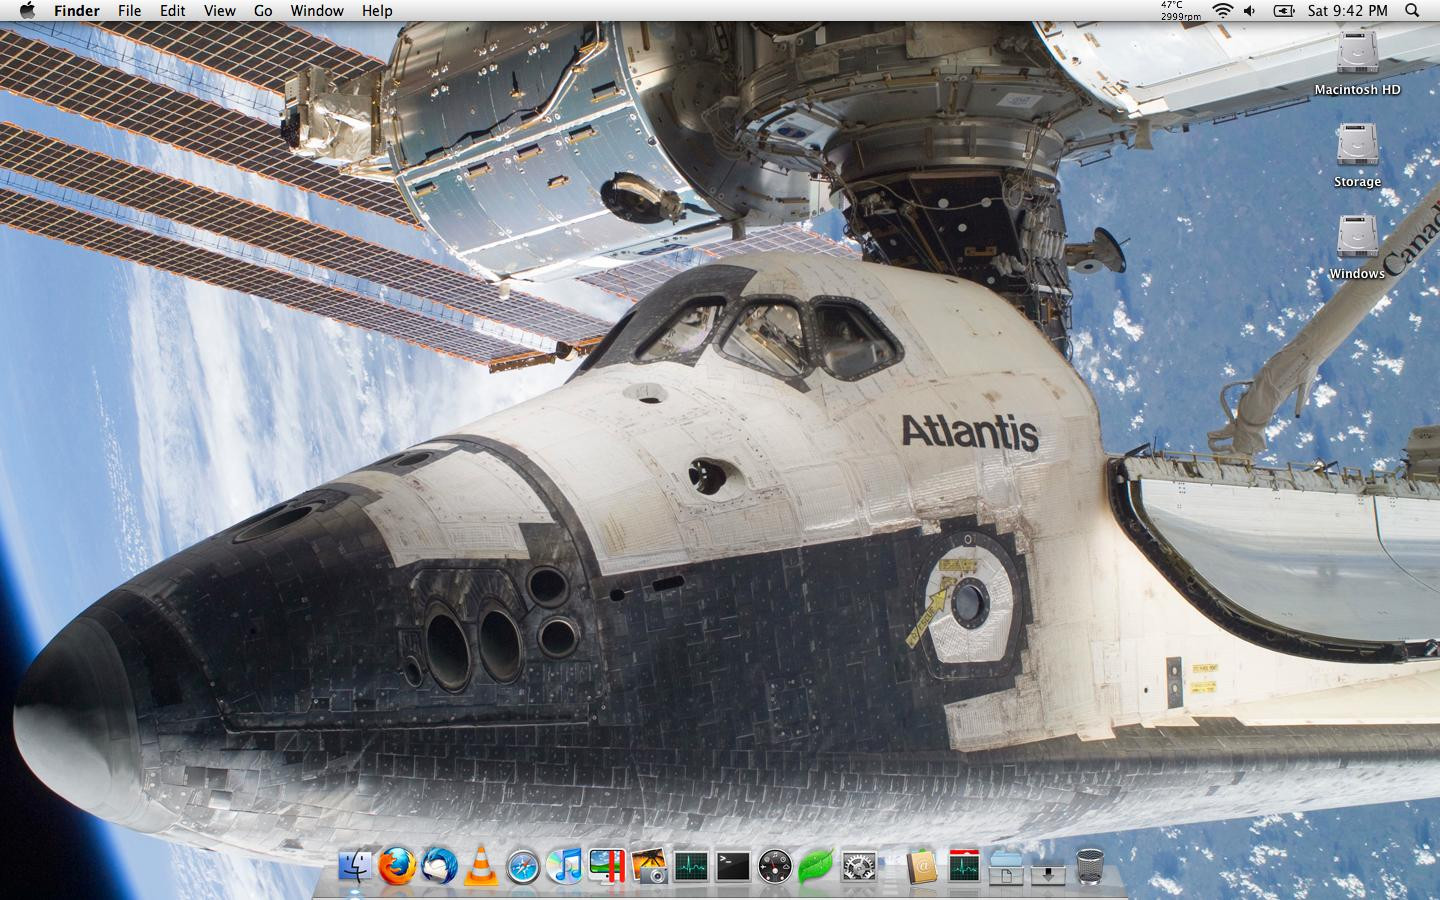Open the volume control in menu bar
Viewport: 1440px width, 900px height.
1250,11
